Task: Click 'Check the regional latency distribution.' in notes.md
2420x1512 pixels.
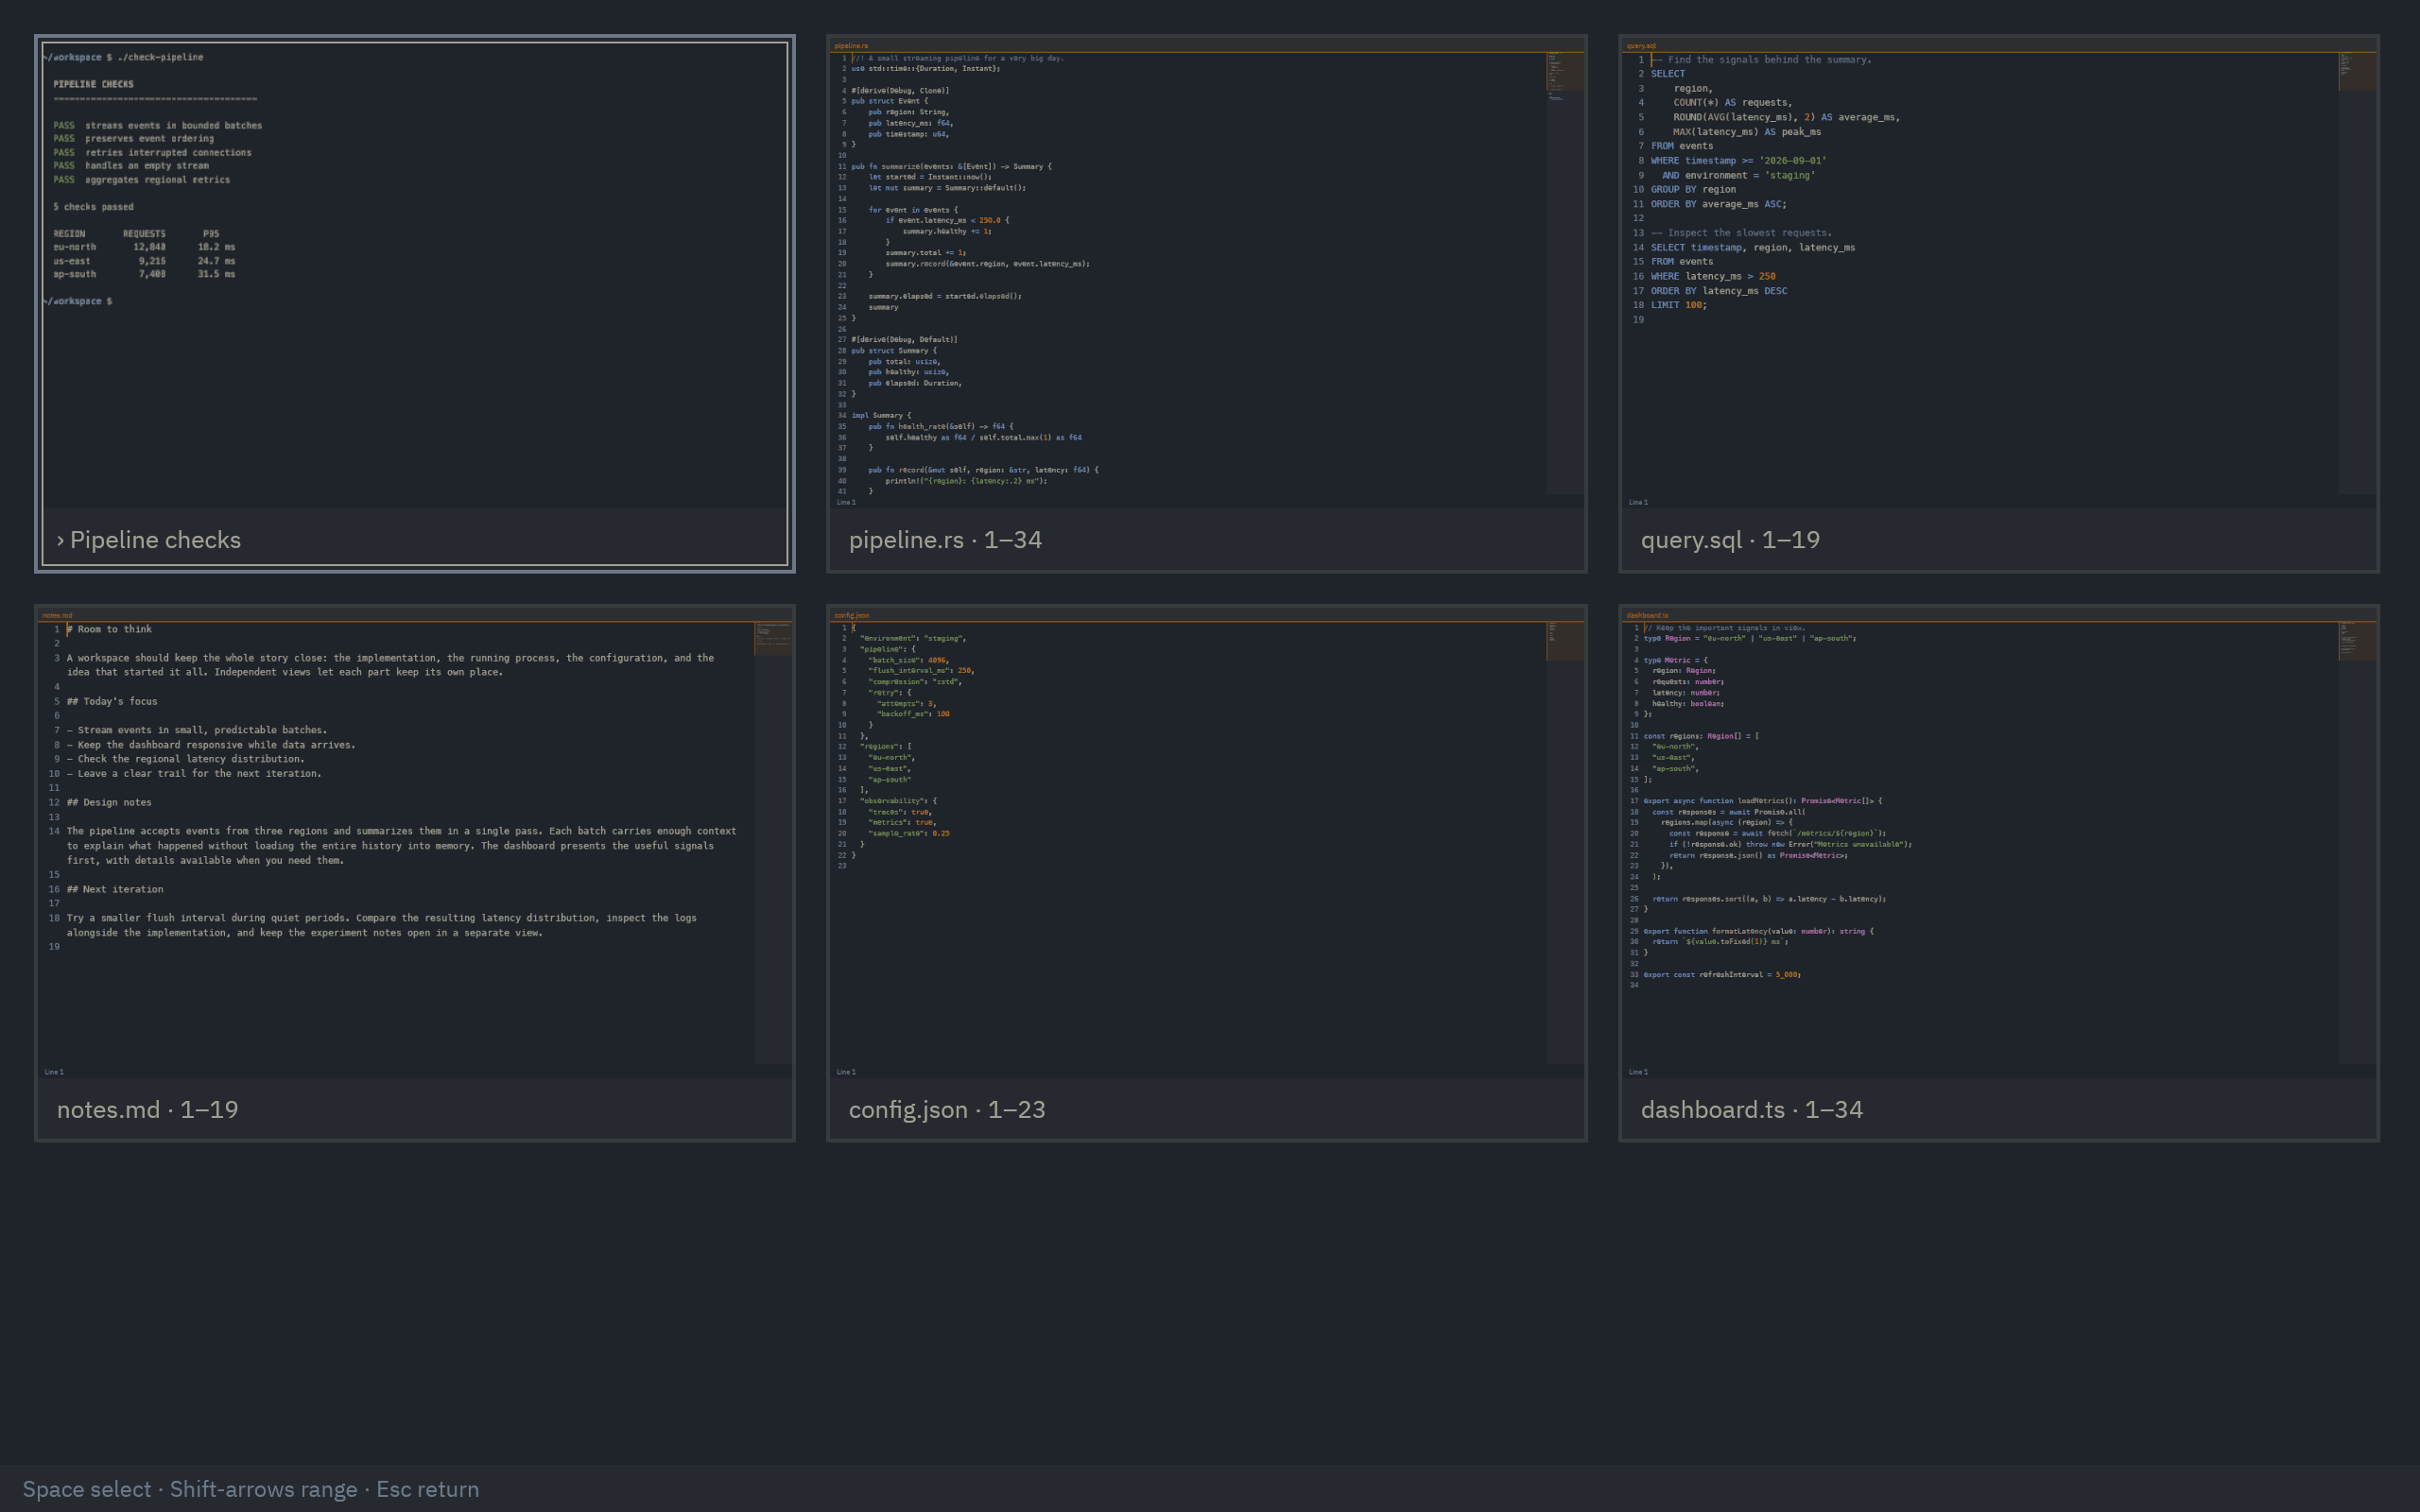Action: (x=191, y=759)
